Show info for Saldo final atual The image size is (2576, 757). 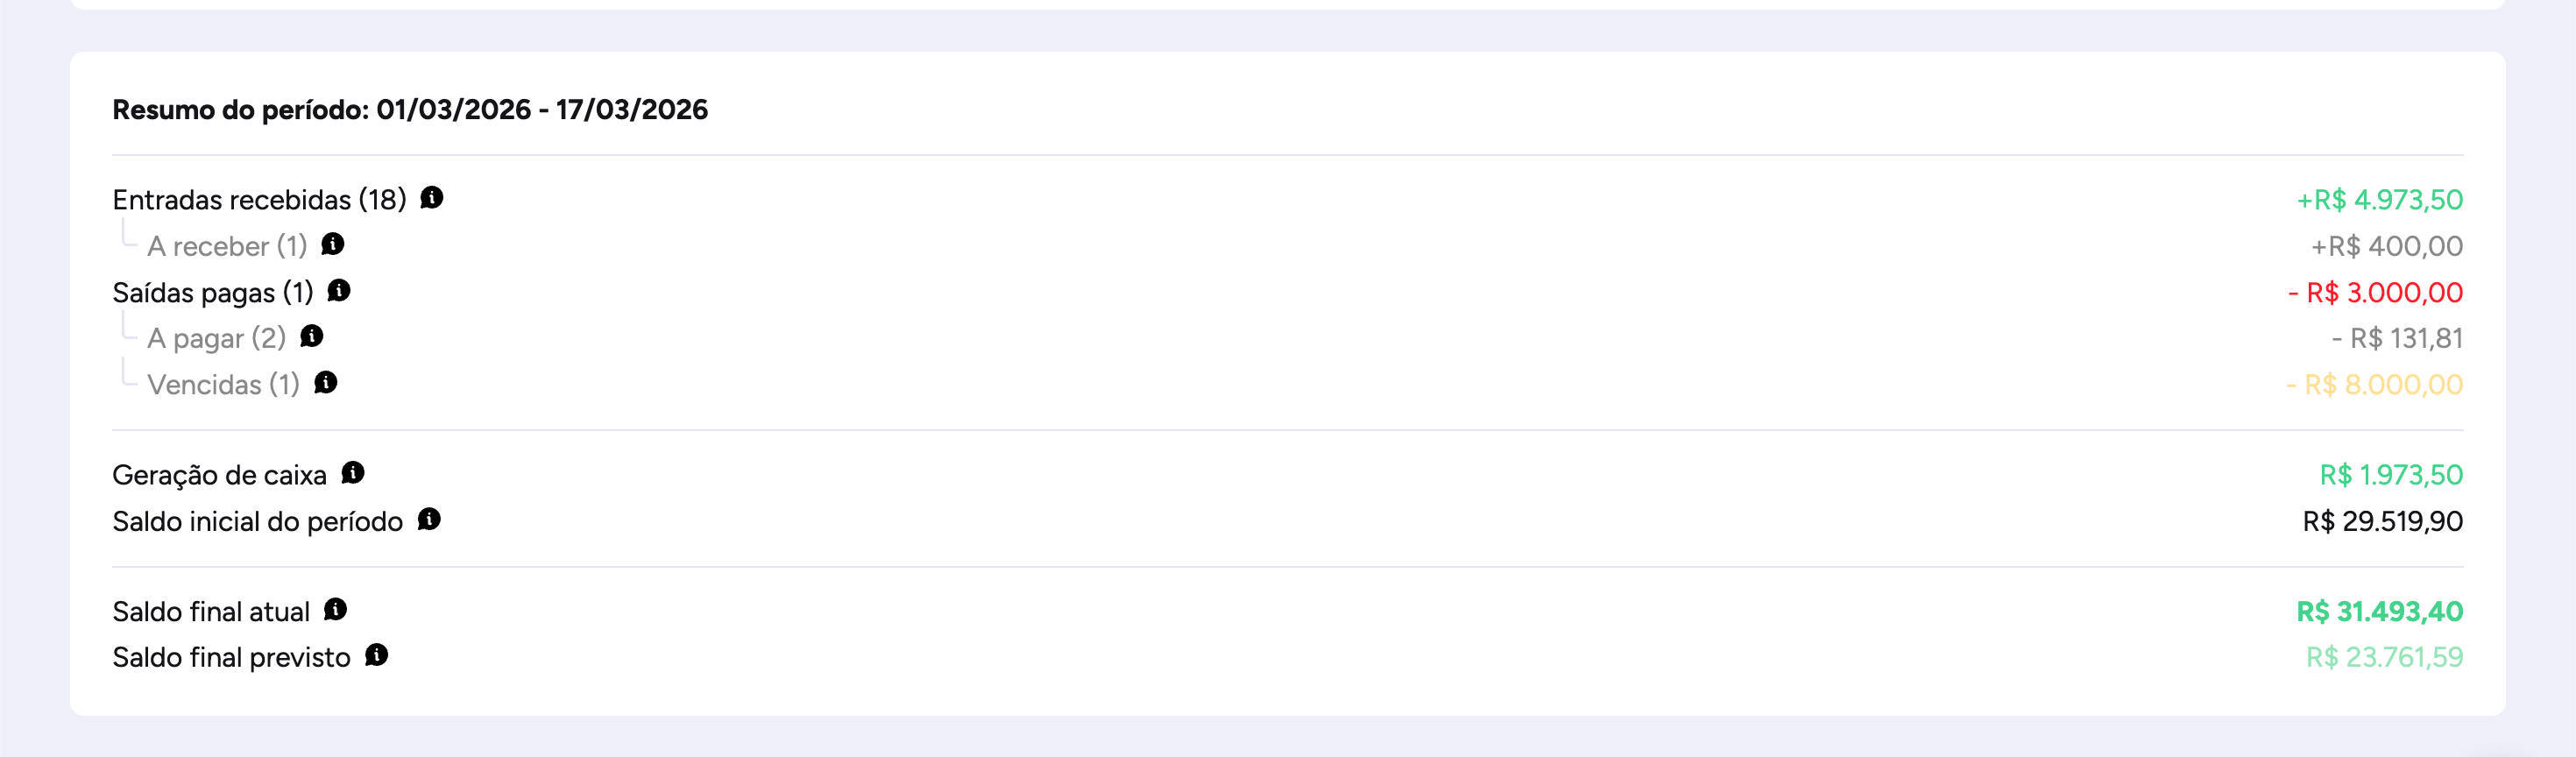click(x=336, y=610)
